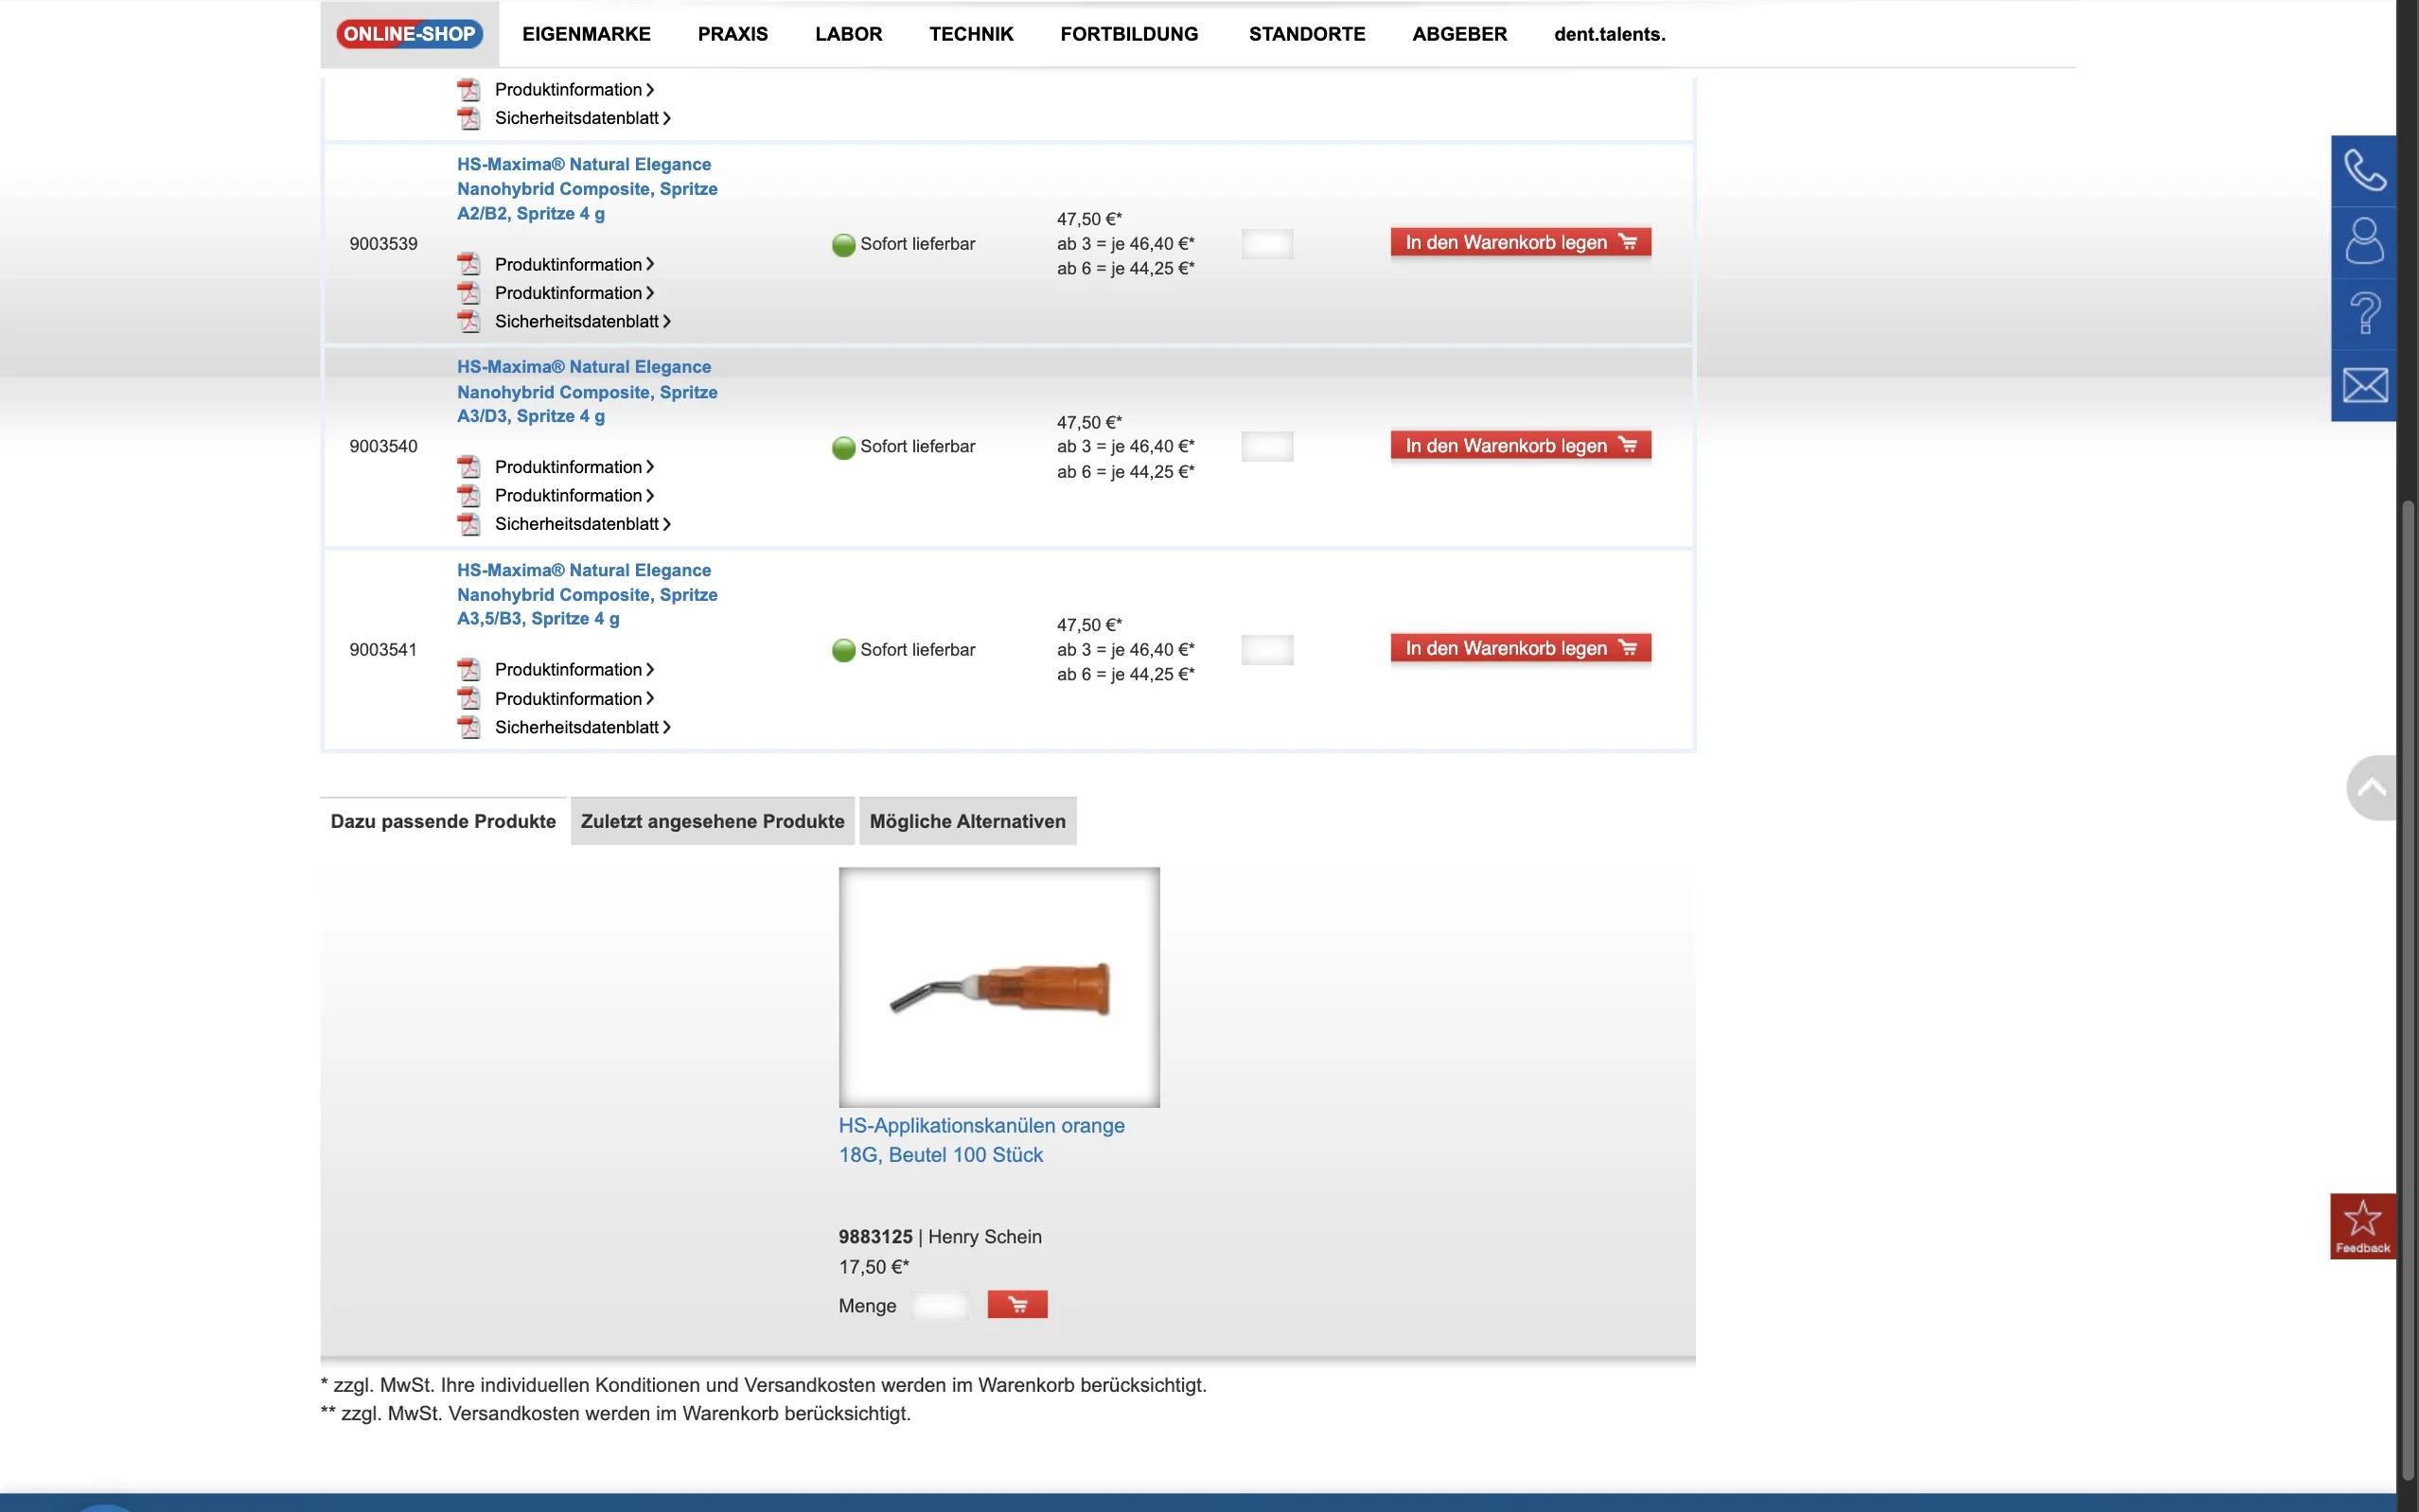
Task: Open second Produktinformation PDF icon for 9003541
Action: tap(468, 698)
